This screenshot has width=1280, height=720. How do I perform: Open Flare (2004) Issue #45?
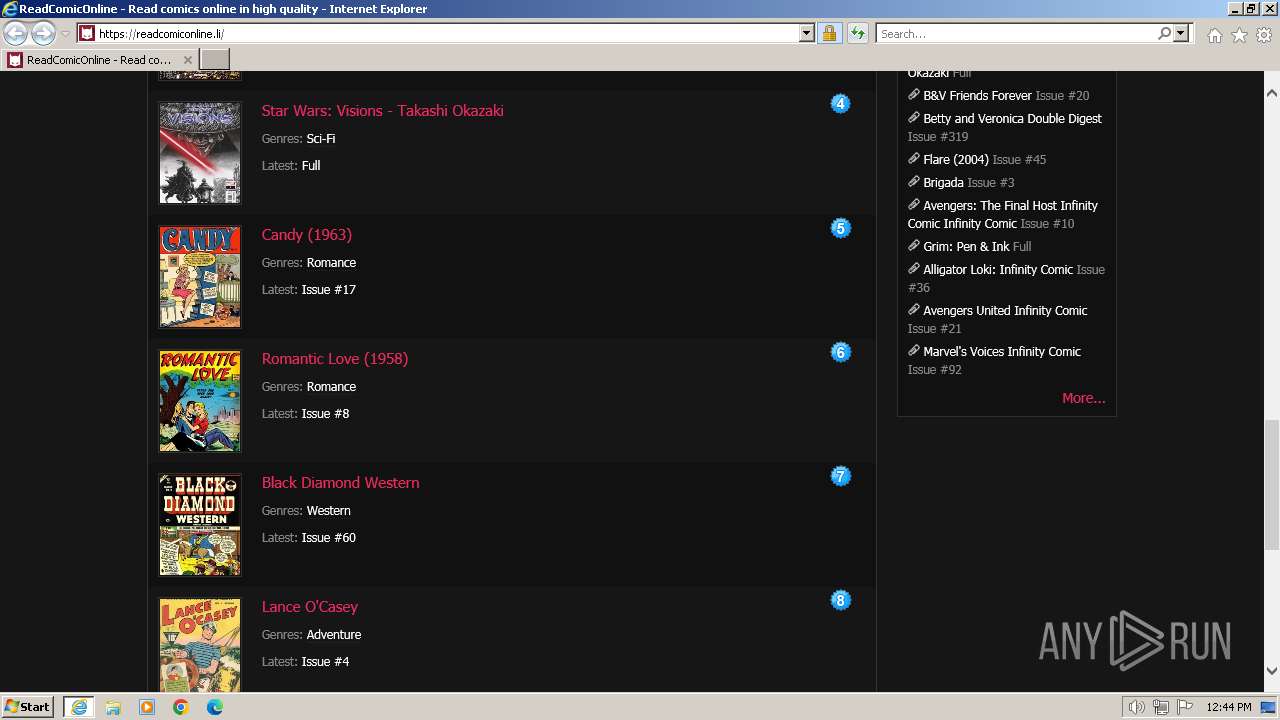tap(984, 160)
